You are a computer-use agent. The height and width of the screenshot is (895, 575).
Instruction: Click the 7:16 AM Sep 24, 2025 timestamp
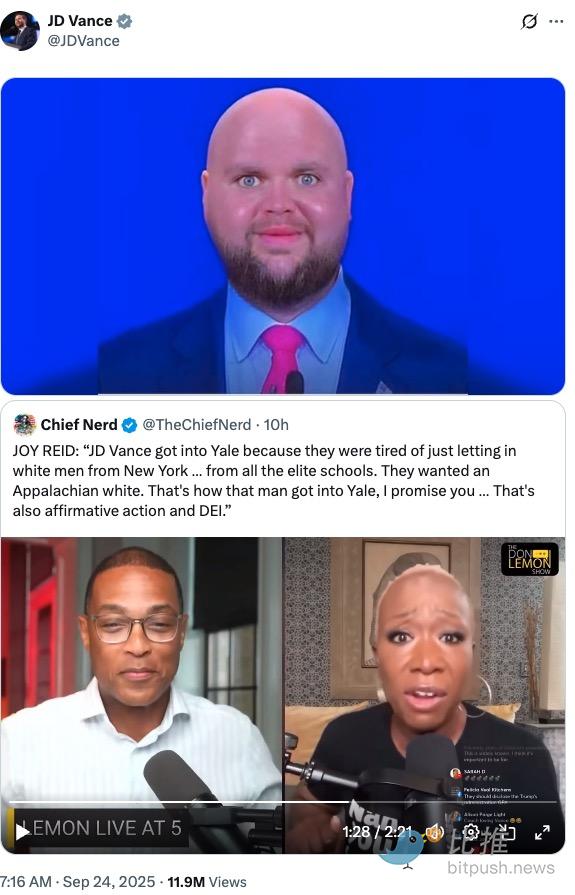77,882
